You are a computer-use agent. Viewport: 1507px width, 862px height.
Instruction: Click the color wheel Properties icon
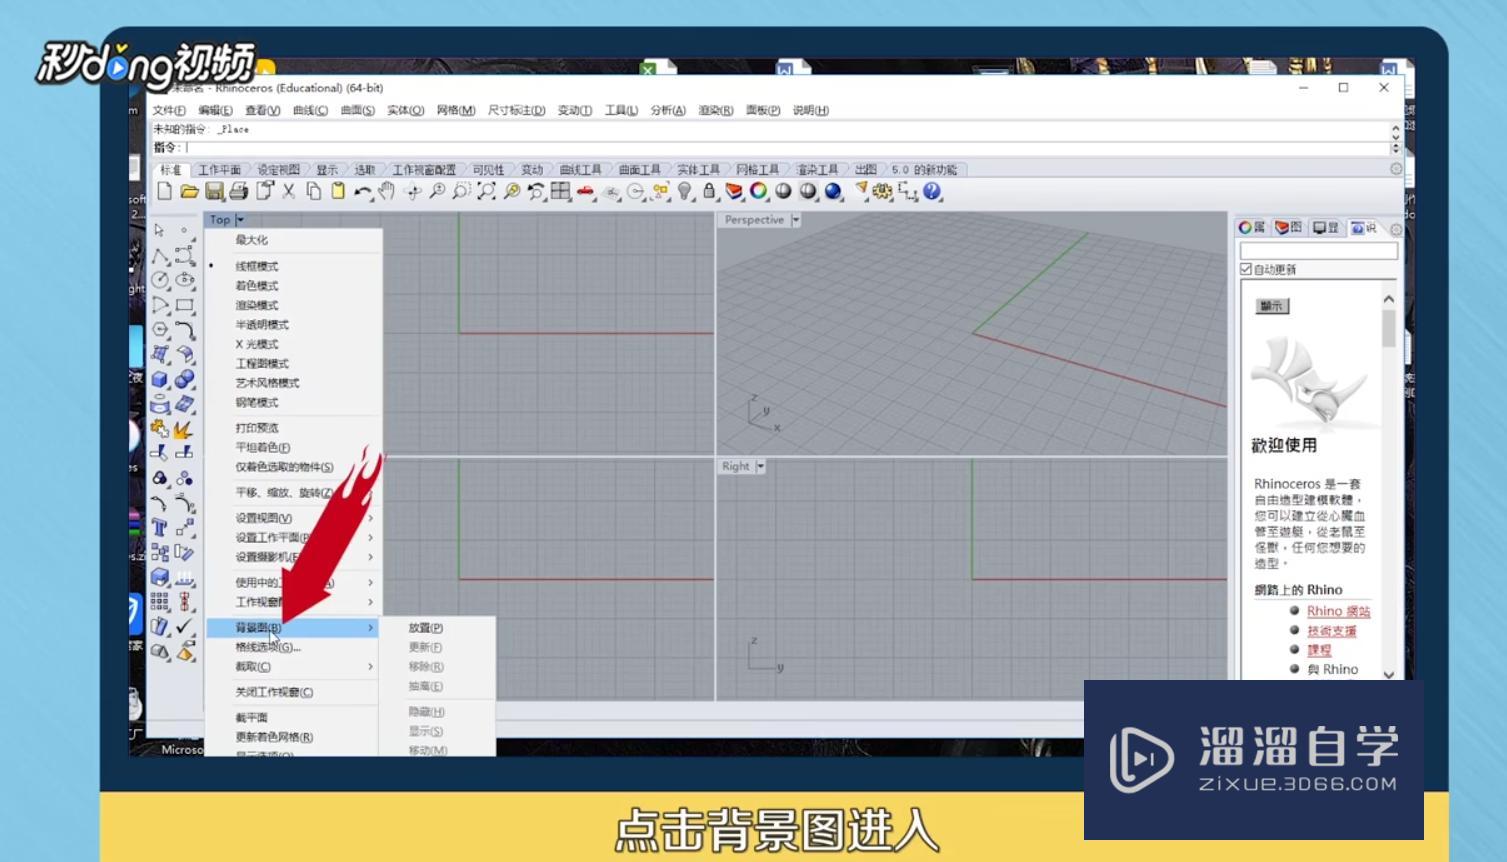[759, 191]
